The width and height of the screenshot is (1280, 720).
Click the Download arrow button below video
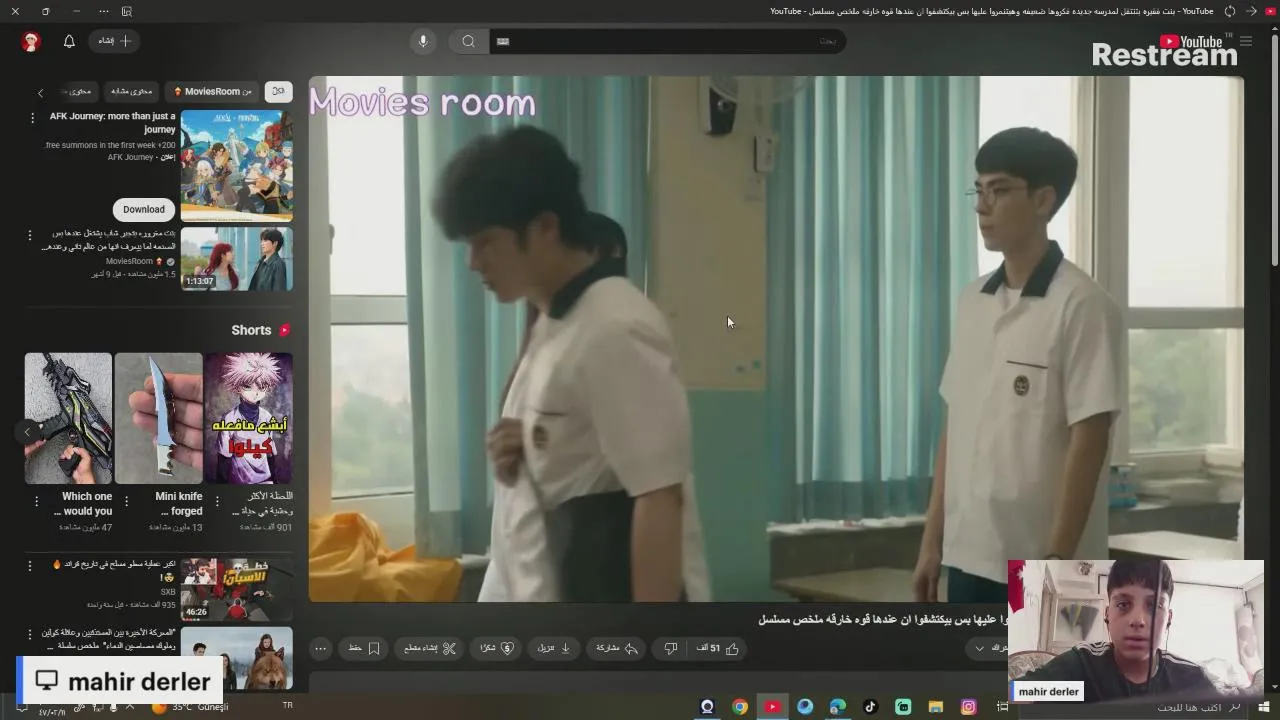(553, 648)
